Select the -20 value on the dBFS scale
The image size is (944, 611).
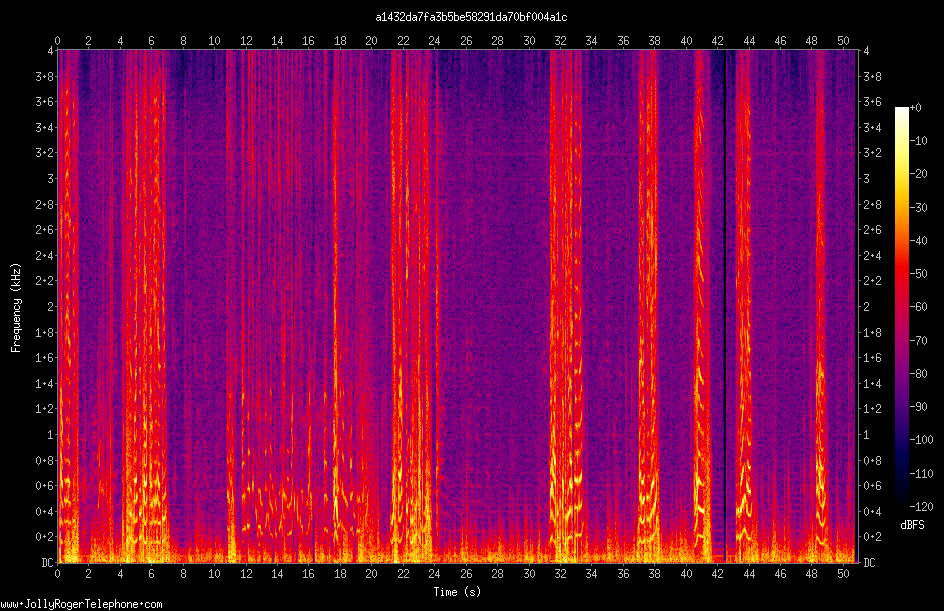(x=919, y=174)
